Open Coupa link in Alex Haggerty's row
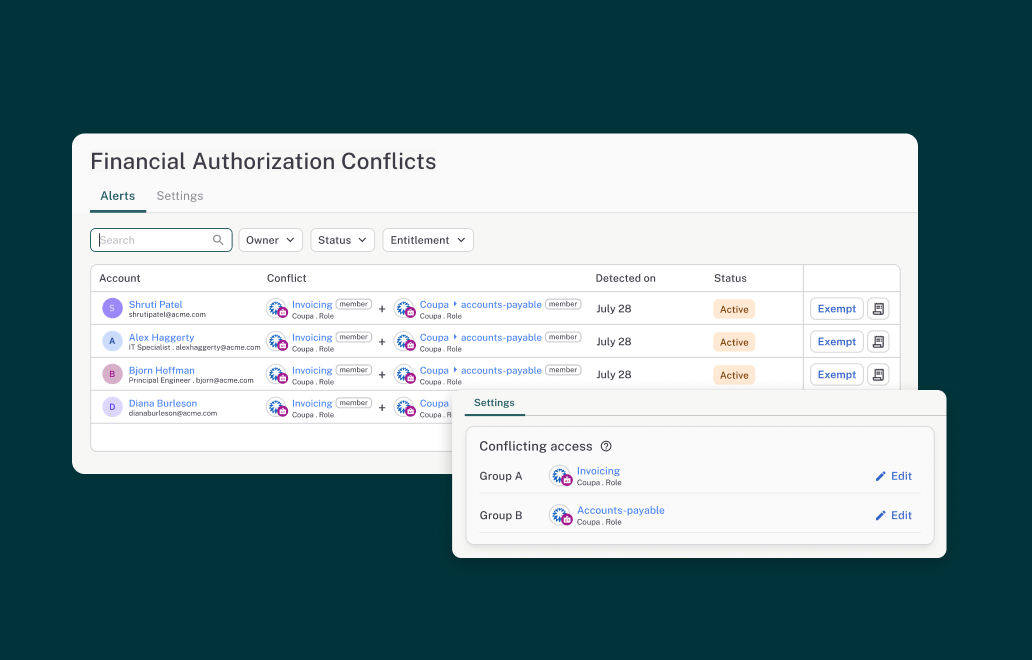 pos(434,338)
